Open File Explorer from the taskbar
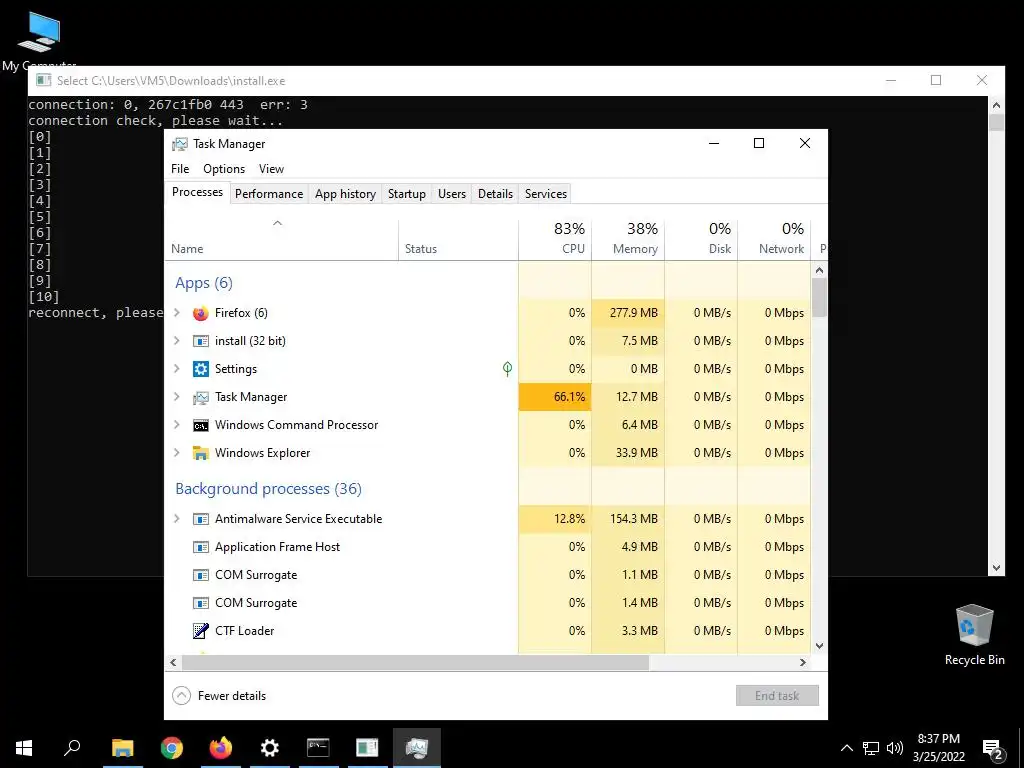Viewport: 1024px width, 768px height. 122,748
